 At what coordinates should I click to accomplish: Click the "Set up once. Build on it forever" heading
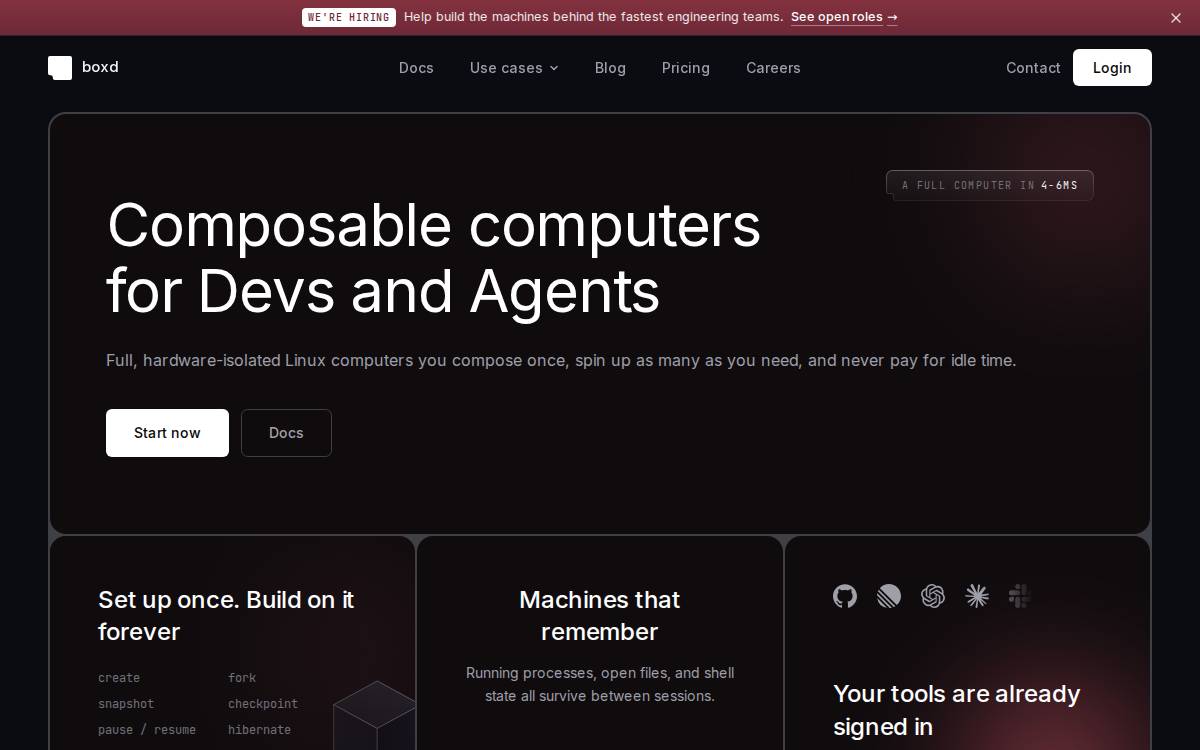coord(226,616)
